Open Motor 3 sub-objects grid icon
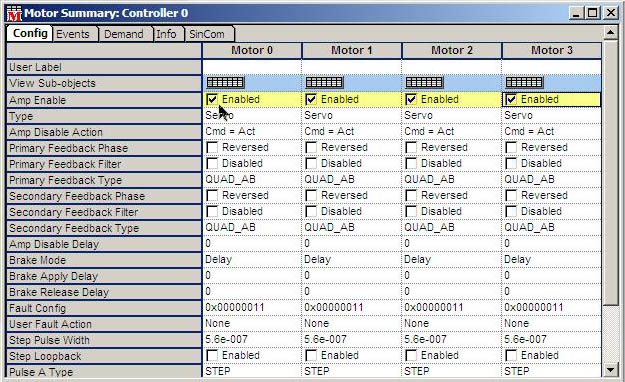This screenshot has height=382, width=625. click(x=524, y=83)
